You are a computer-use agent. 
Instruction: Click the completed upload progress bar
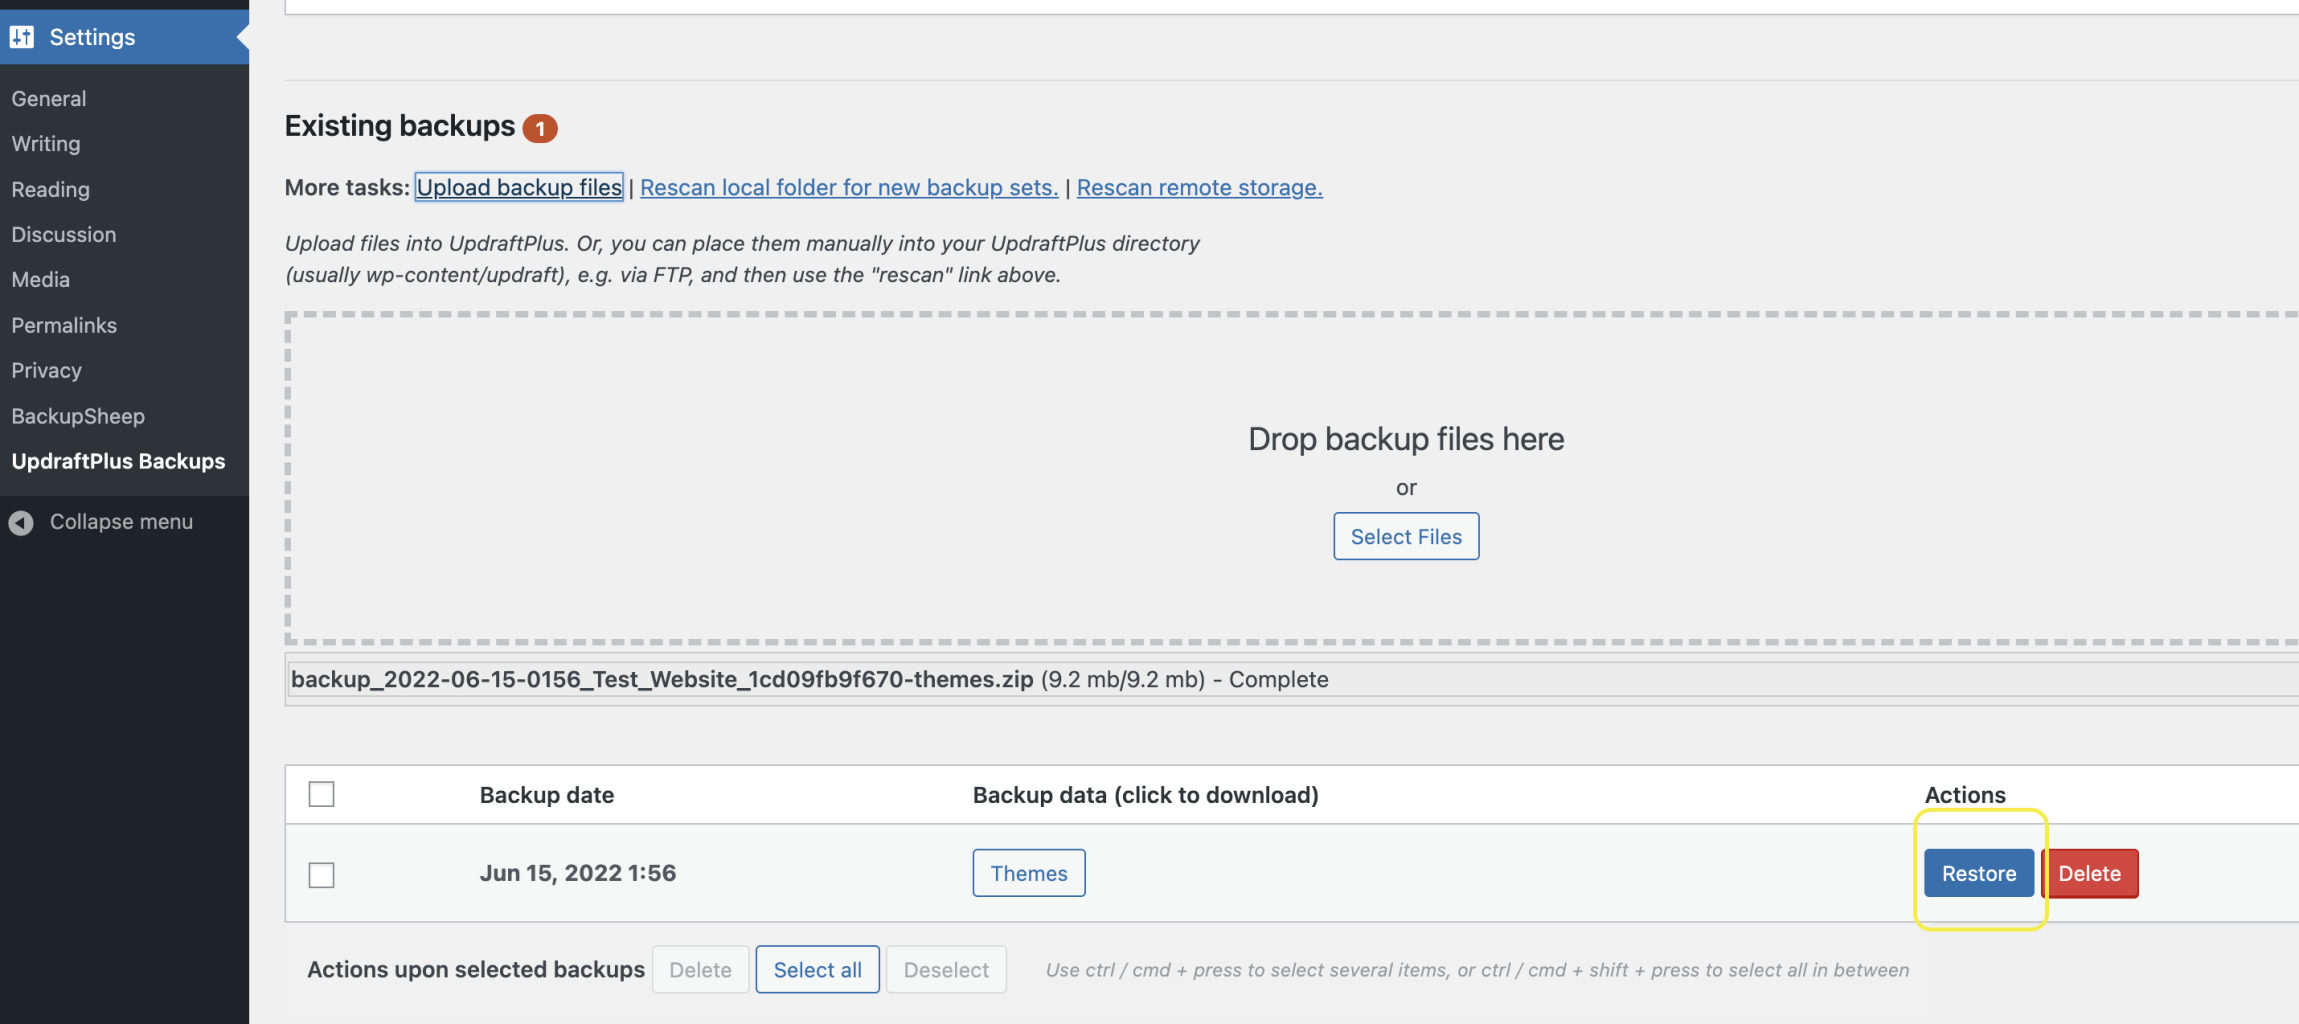click(x=1292, y=680)
